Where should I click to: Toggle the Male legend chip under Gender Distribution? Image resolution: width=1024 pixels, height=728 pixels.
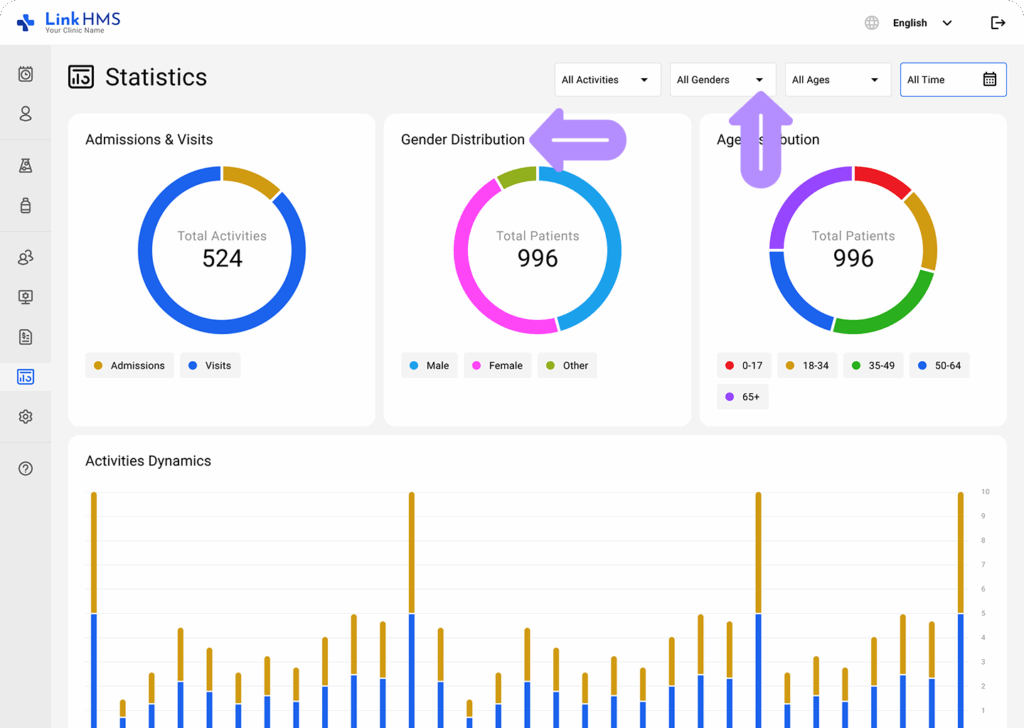(x=429, y=365)
